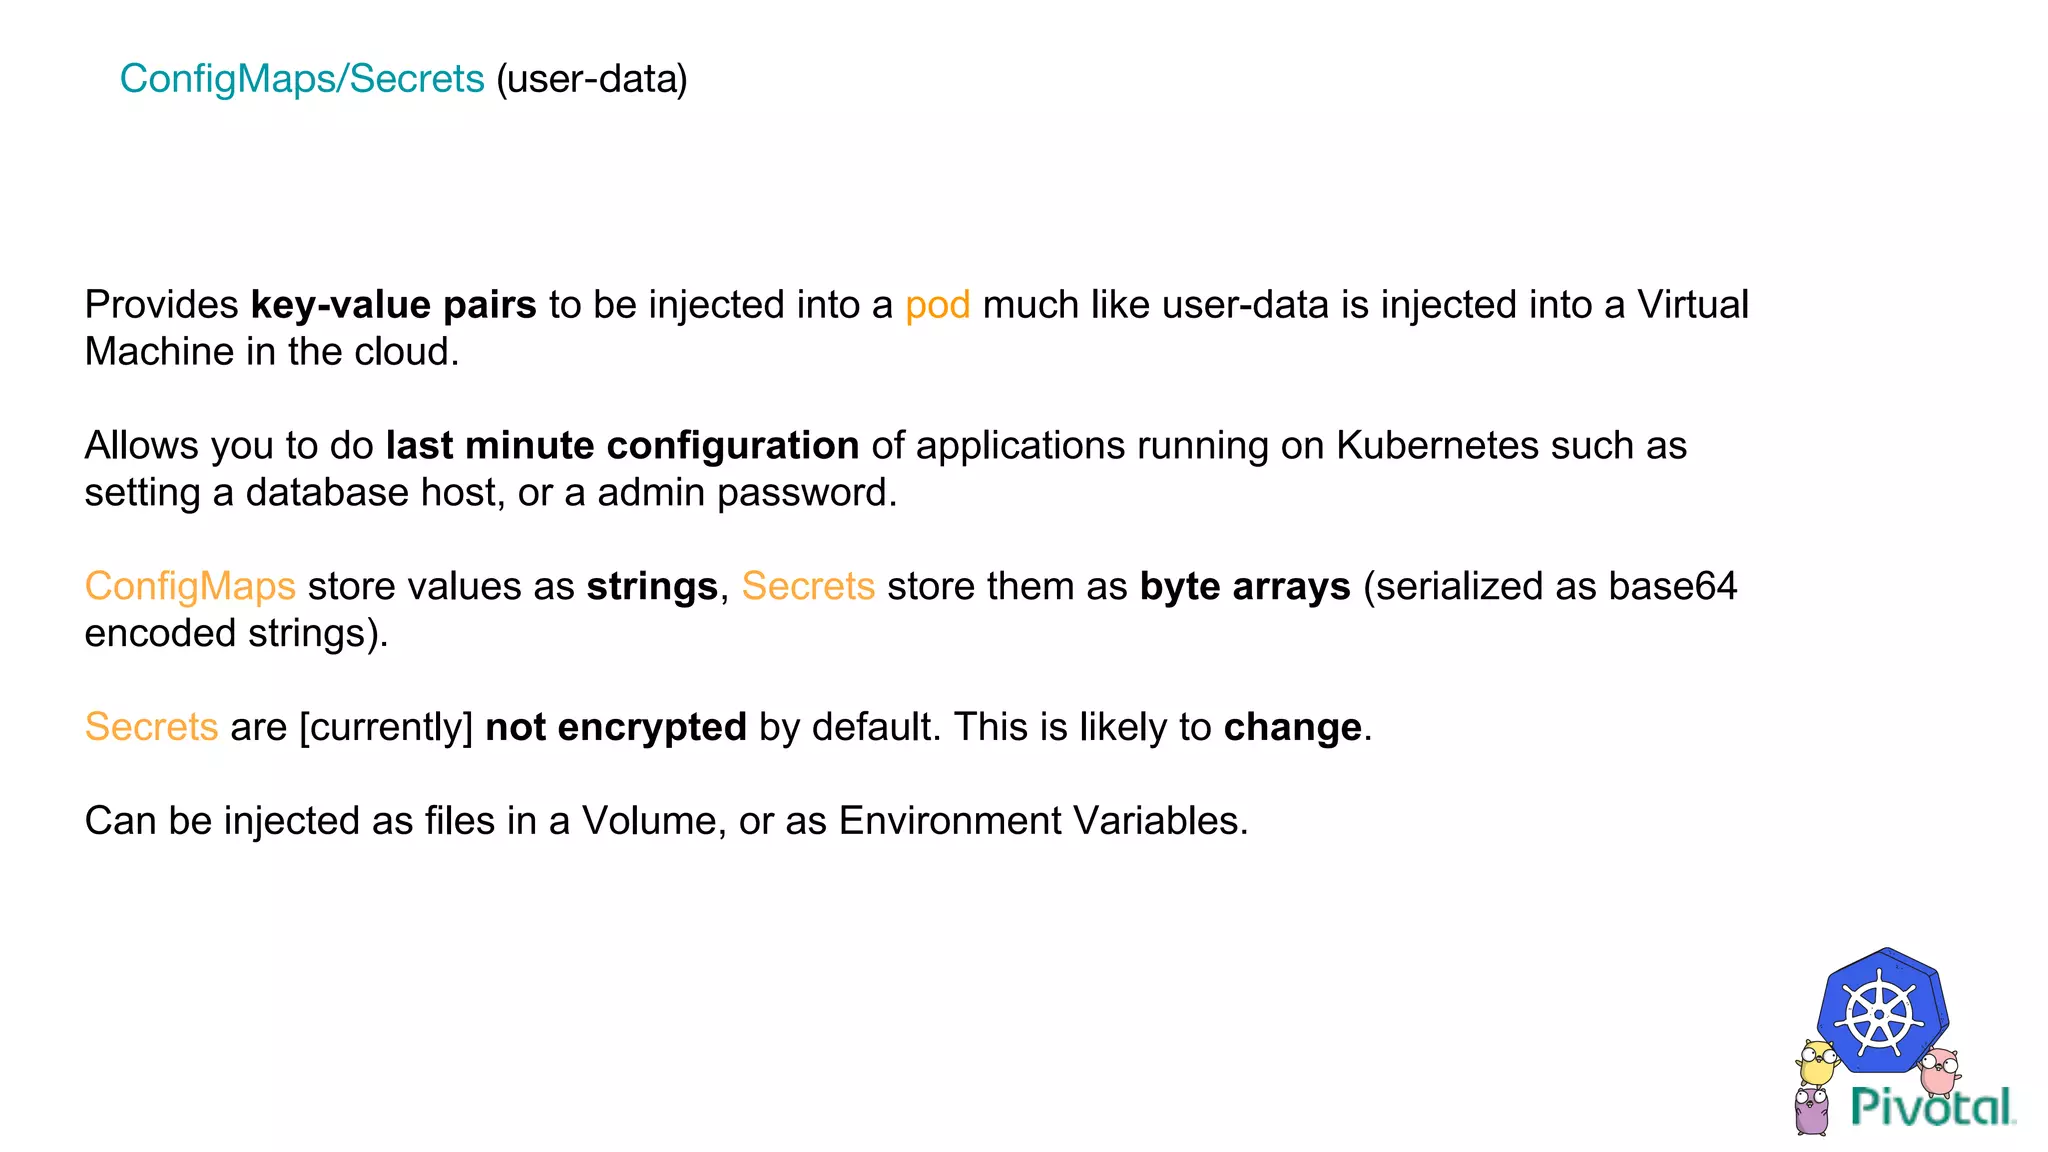2048x1152 pixels.
Task: Click the yellow gopher mascot
Action: (x=1817, y=1063)
